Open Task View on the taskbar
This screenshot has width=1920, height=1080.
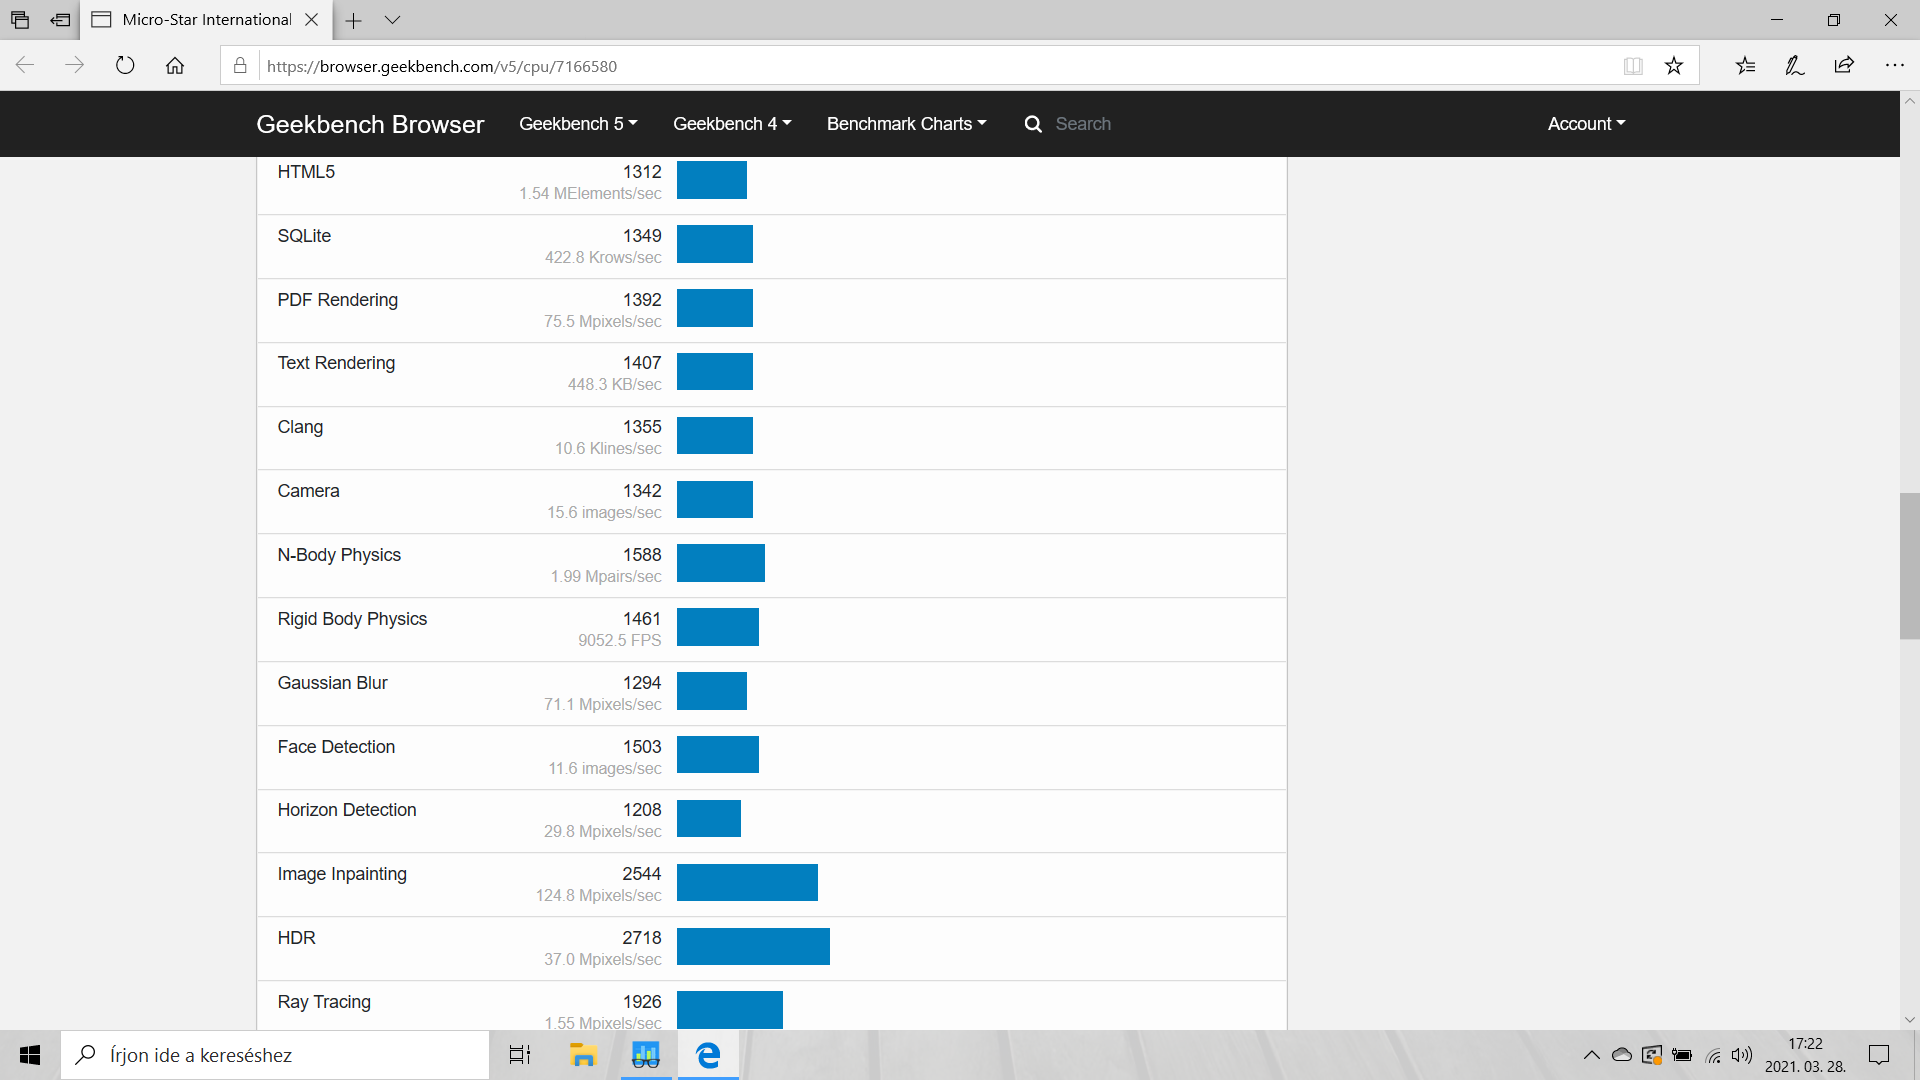tap(520, 1055)
